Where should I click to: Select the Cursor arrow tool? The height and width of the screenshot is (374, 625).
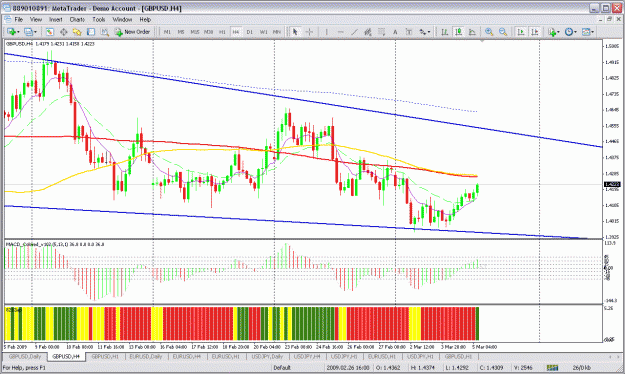click(x=295, y=32)
